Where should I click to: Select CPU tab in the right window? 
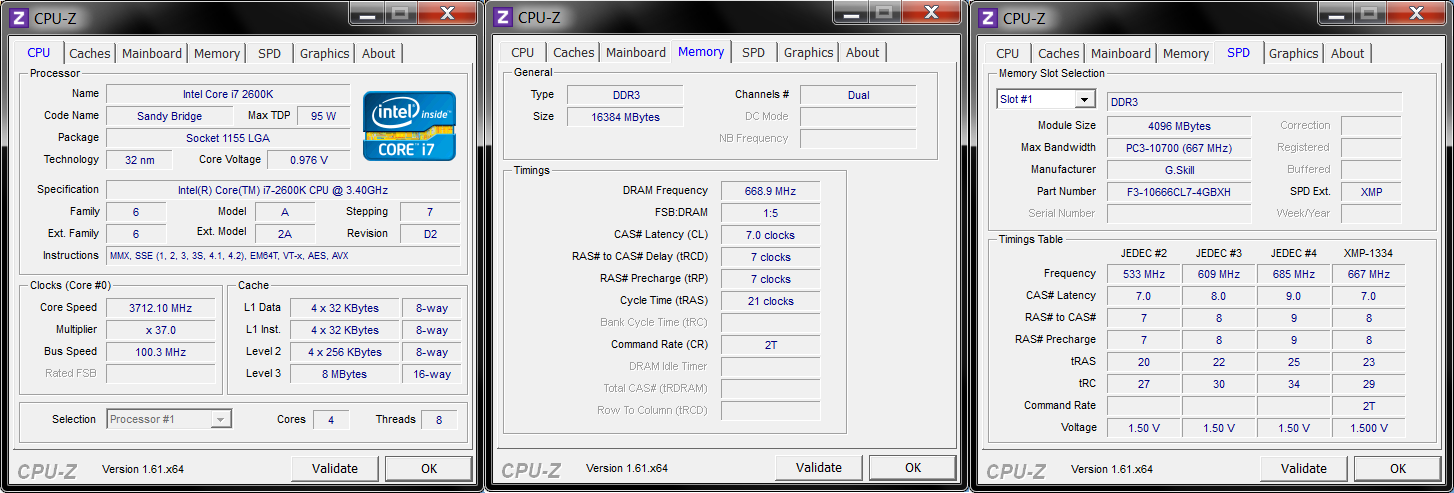click(1008, 54)
